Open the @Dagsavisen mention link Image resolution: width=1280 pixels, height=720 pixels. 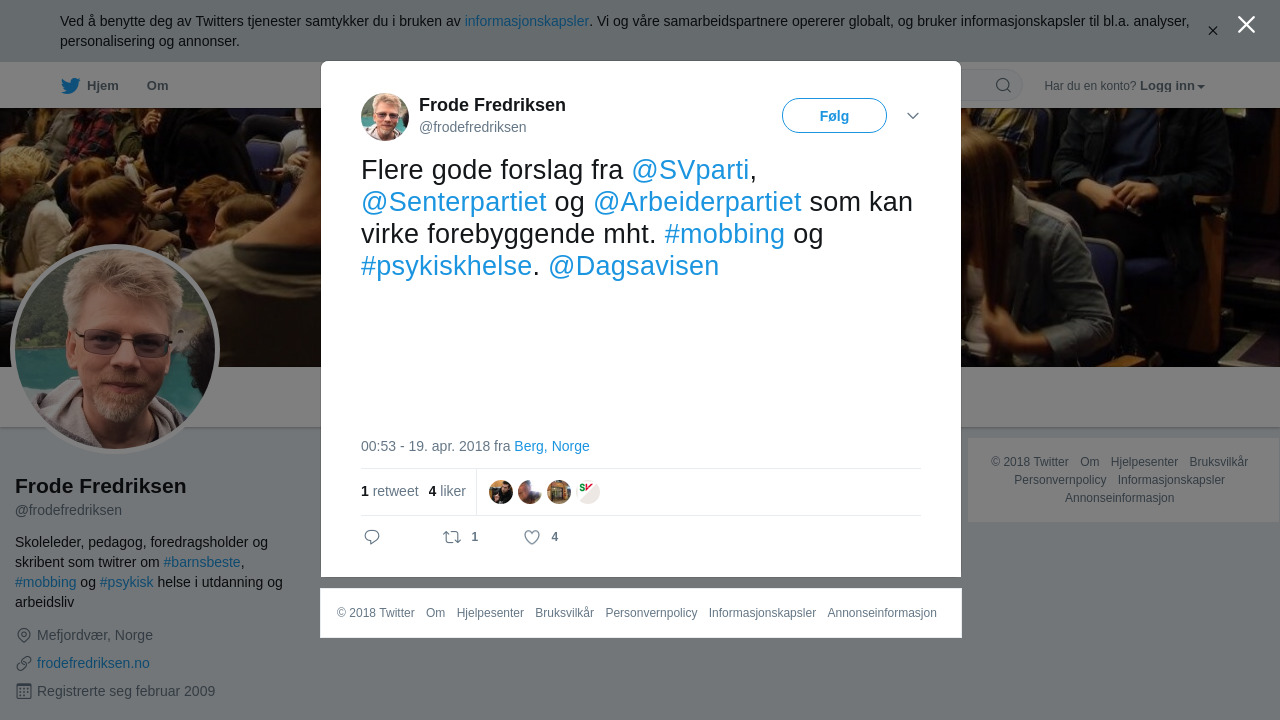pos(633,266)
